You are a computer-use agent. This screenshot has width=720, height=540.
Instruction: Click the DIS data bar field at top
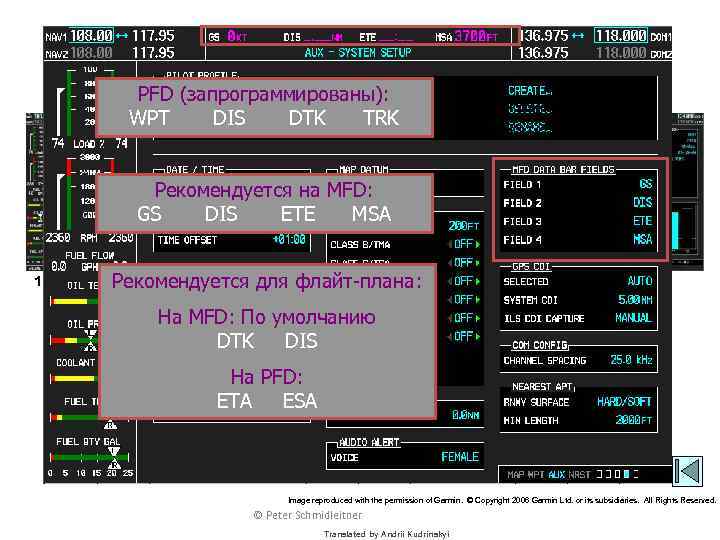(314, 37)
